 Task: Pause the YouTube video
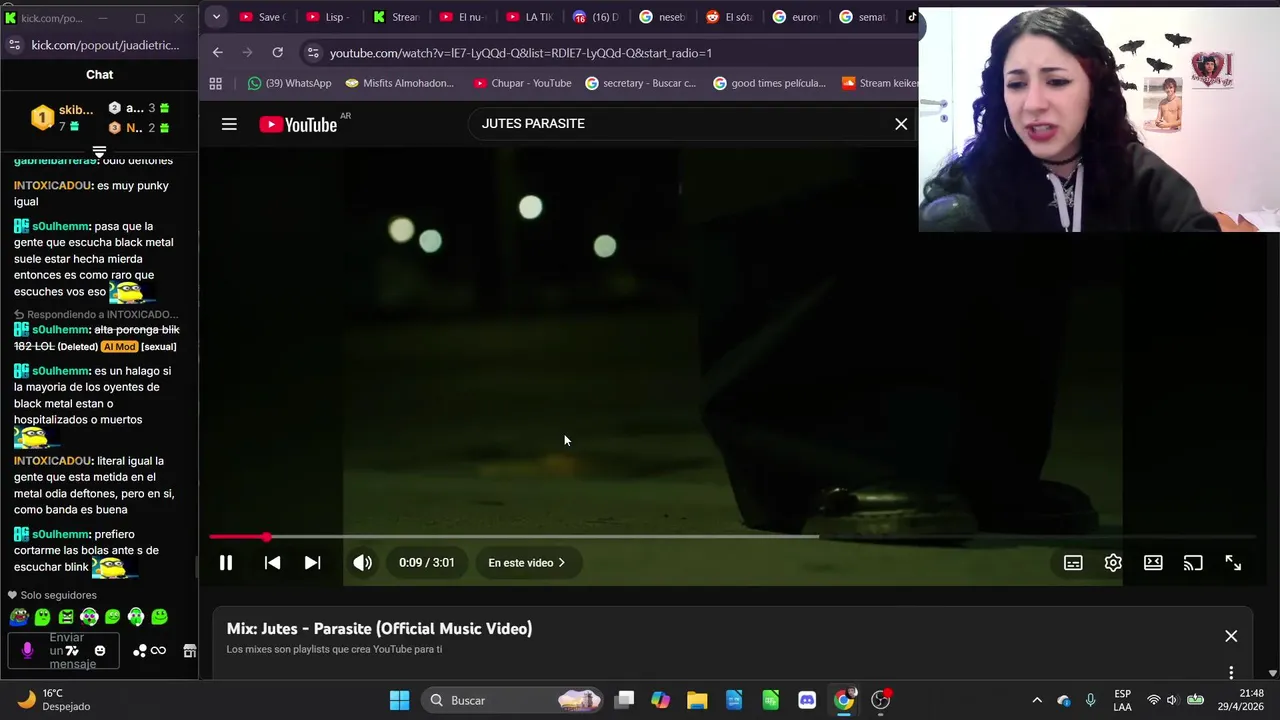click(x=226, y=563)
